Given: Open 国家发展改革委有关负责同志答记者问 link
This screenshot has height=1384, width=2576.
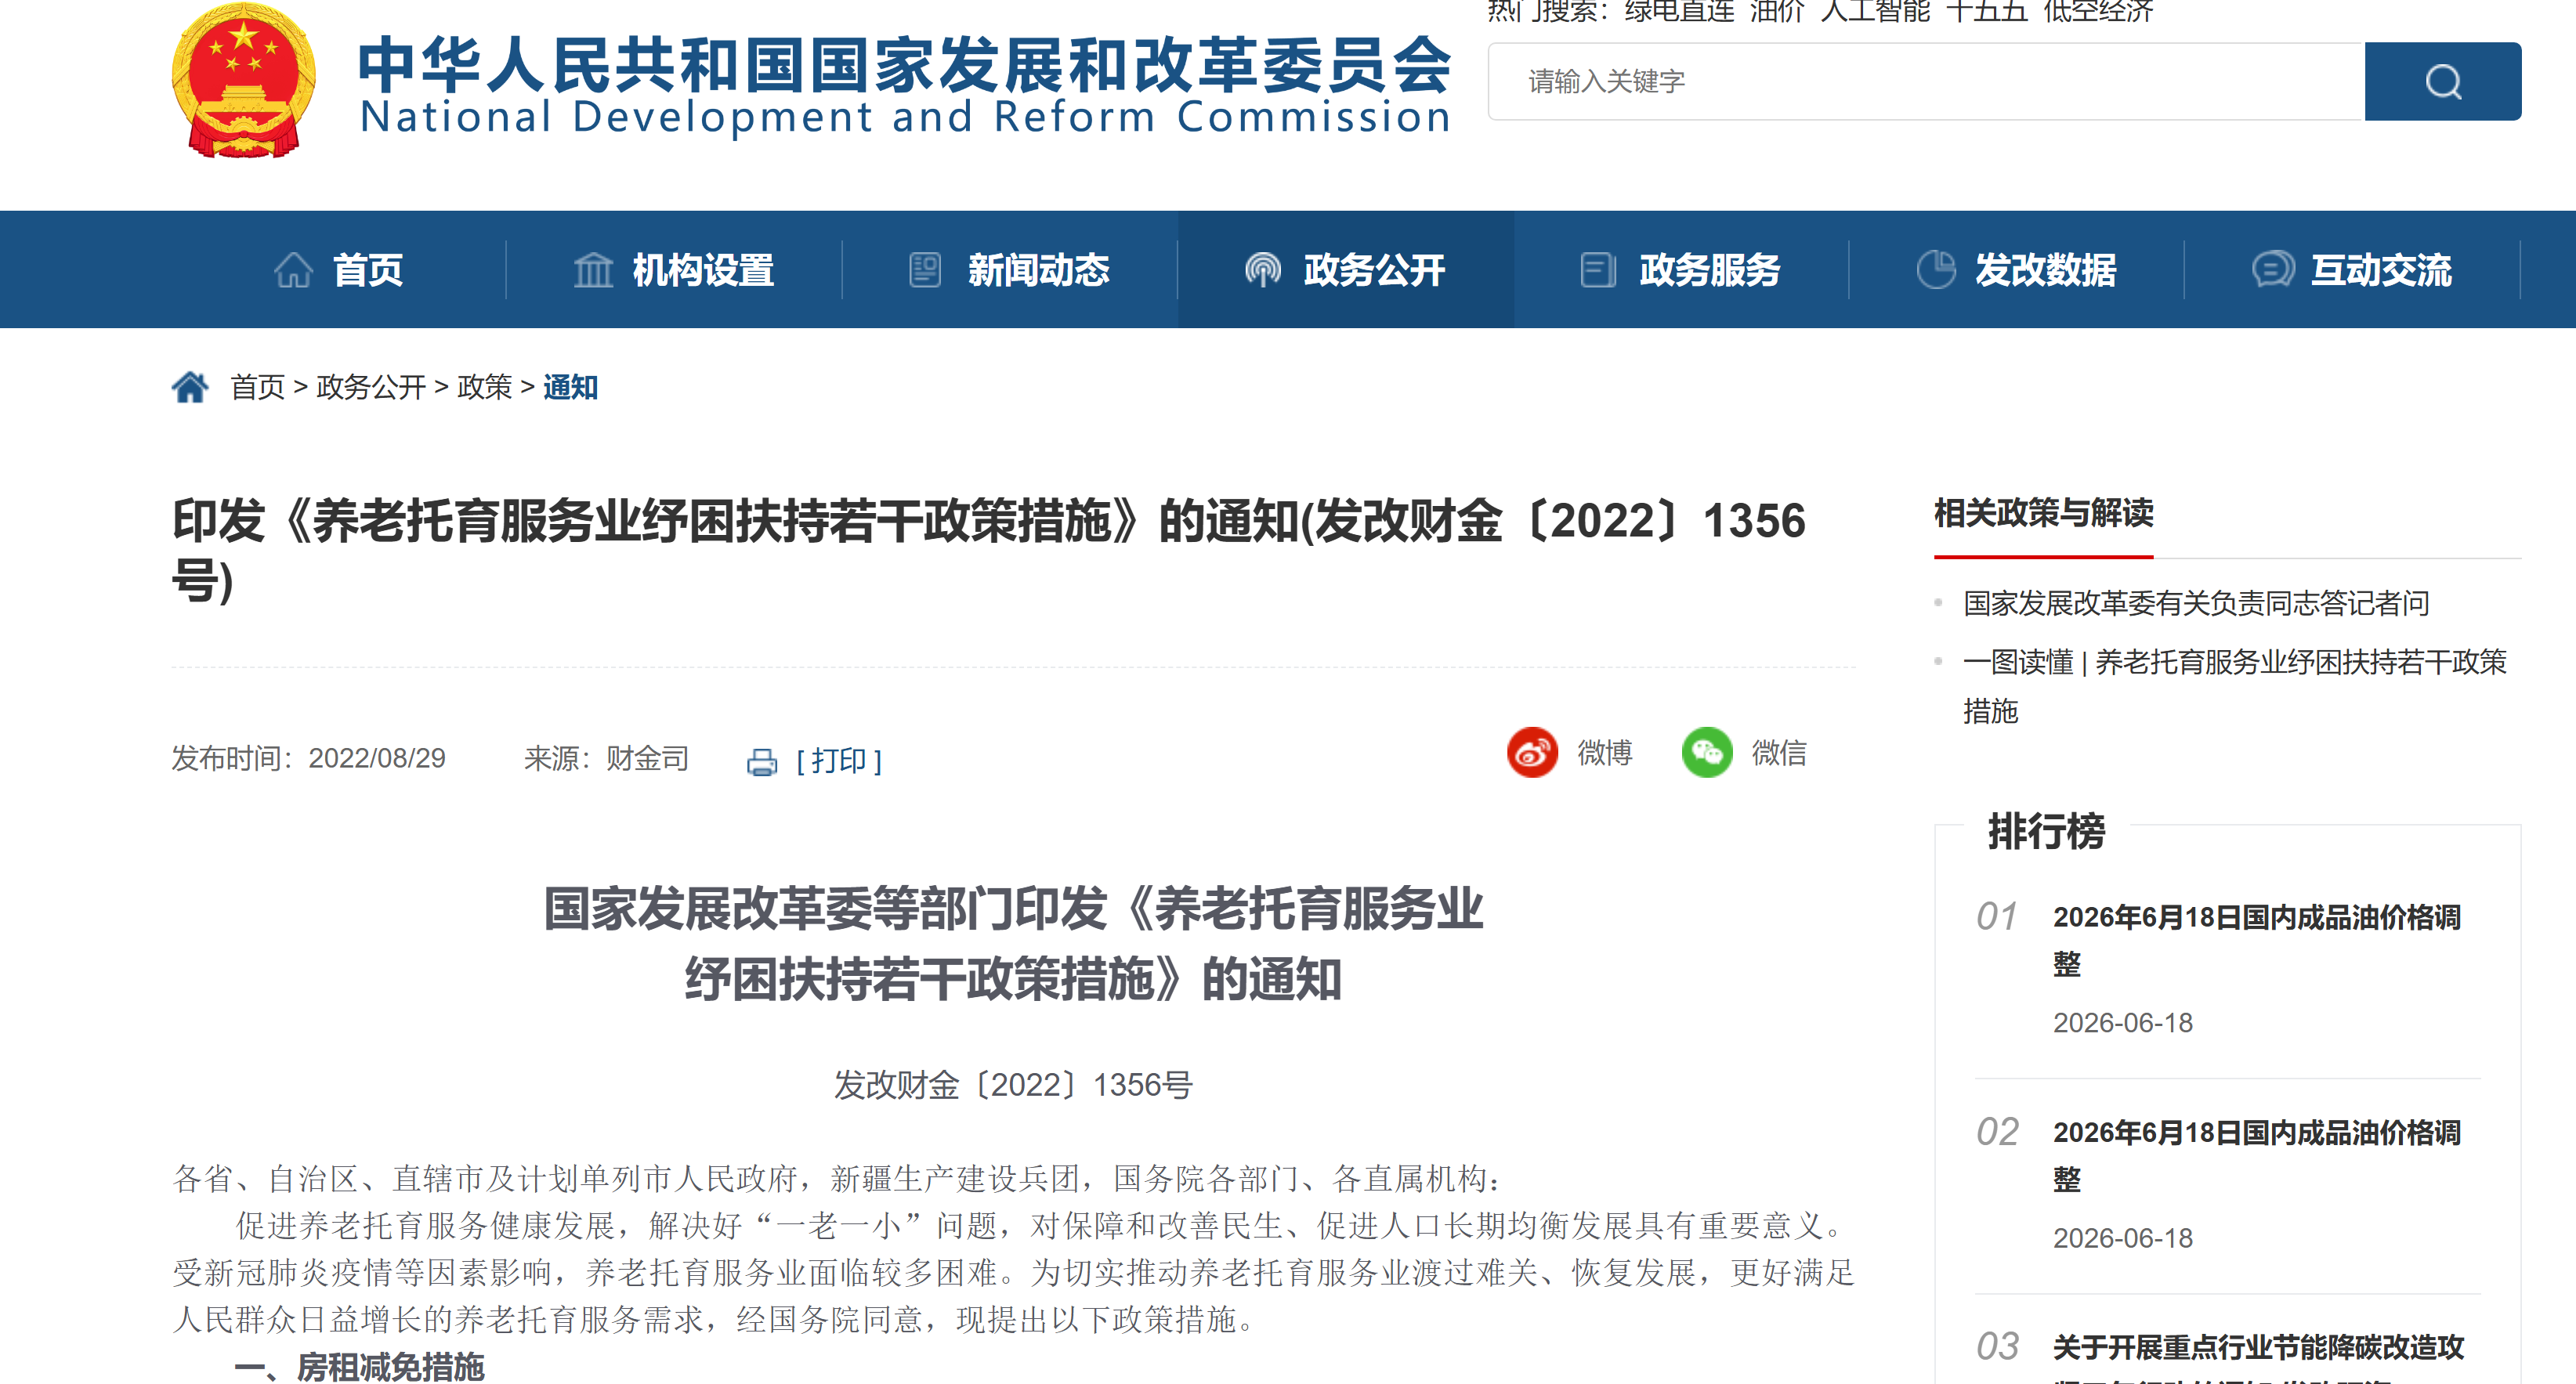Looking at the screenshot, I should pos(2196,603).
